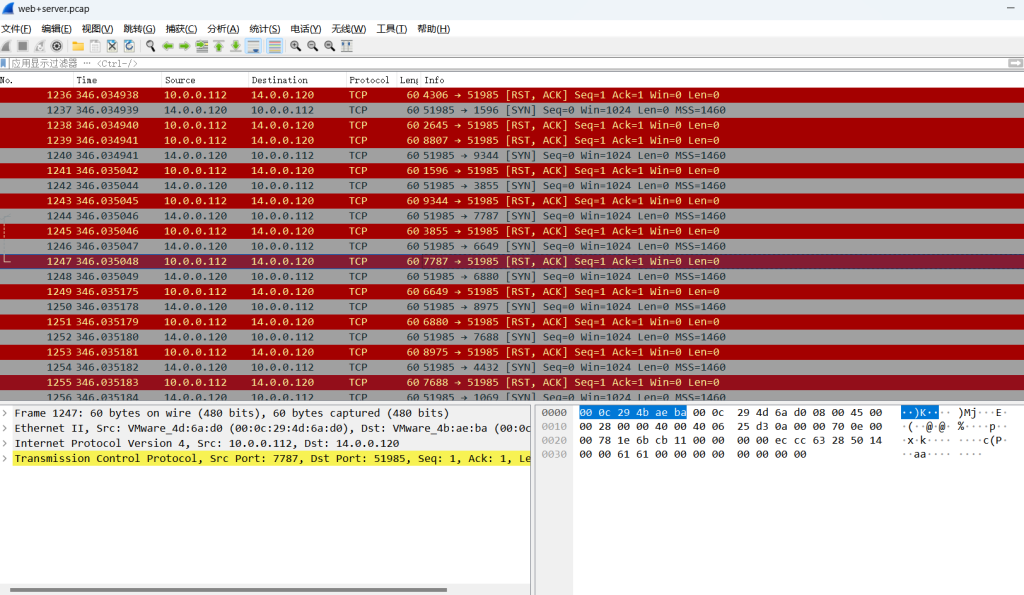Close the current capture file
Image resolution: width=1024 pixels, height=595 pixels.
pos(112,46)
